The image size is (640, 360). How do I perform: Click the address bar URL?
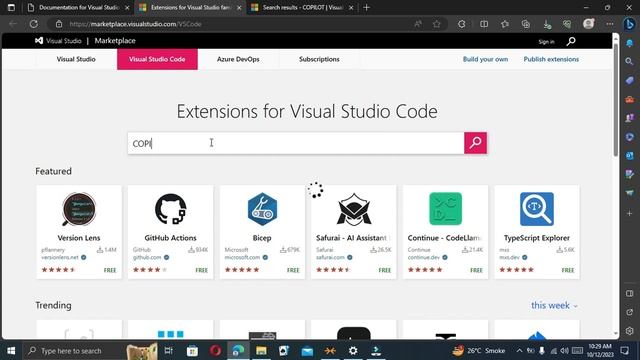point(136,24)
